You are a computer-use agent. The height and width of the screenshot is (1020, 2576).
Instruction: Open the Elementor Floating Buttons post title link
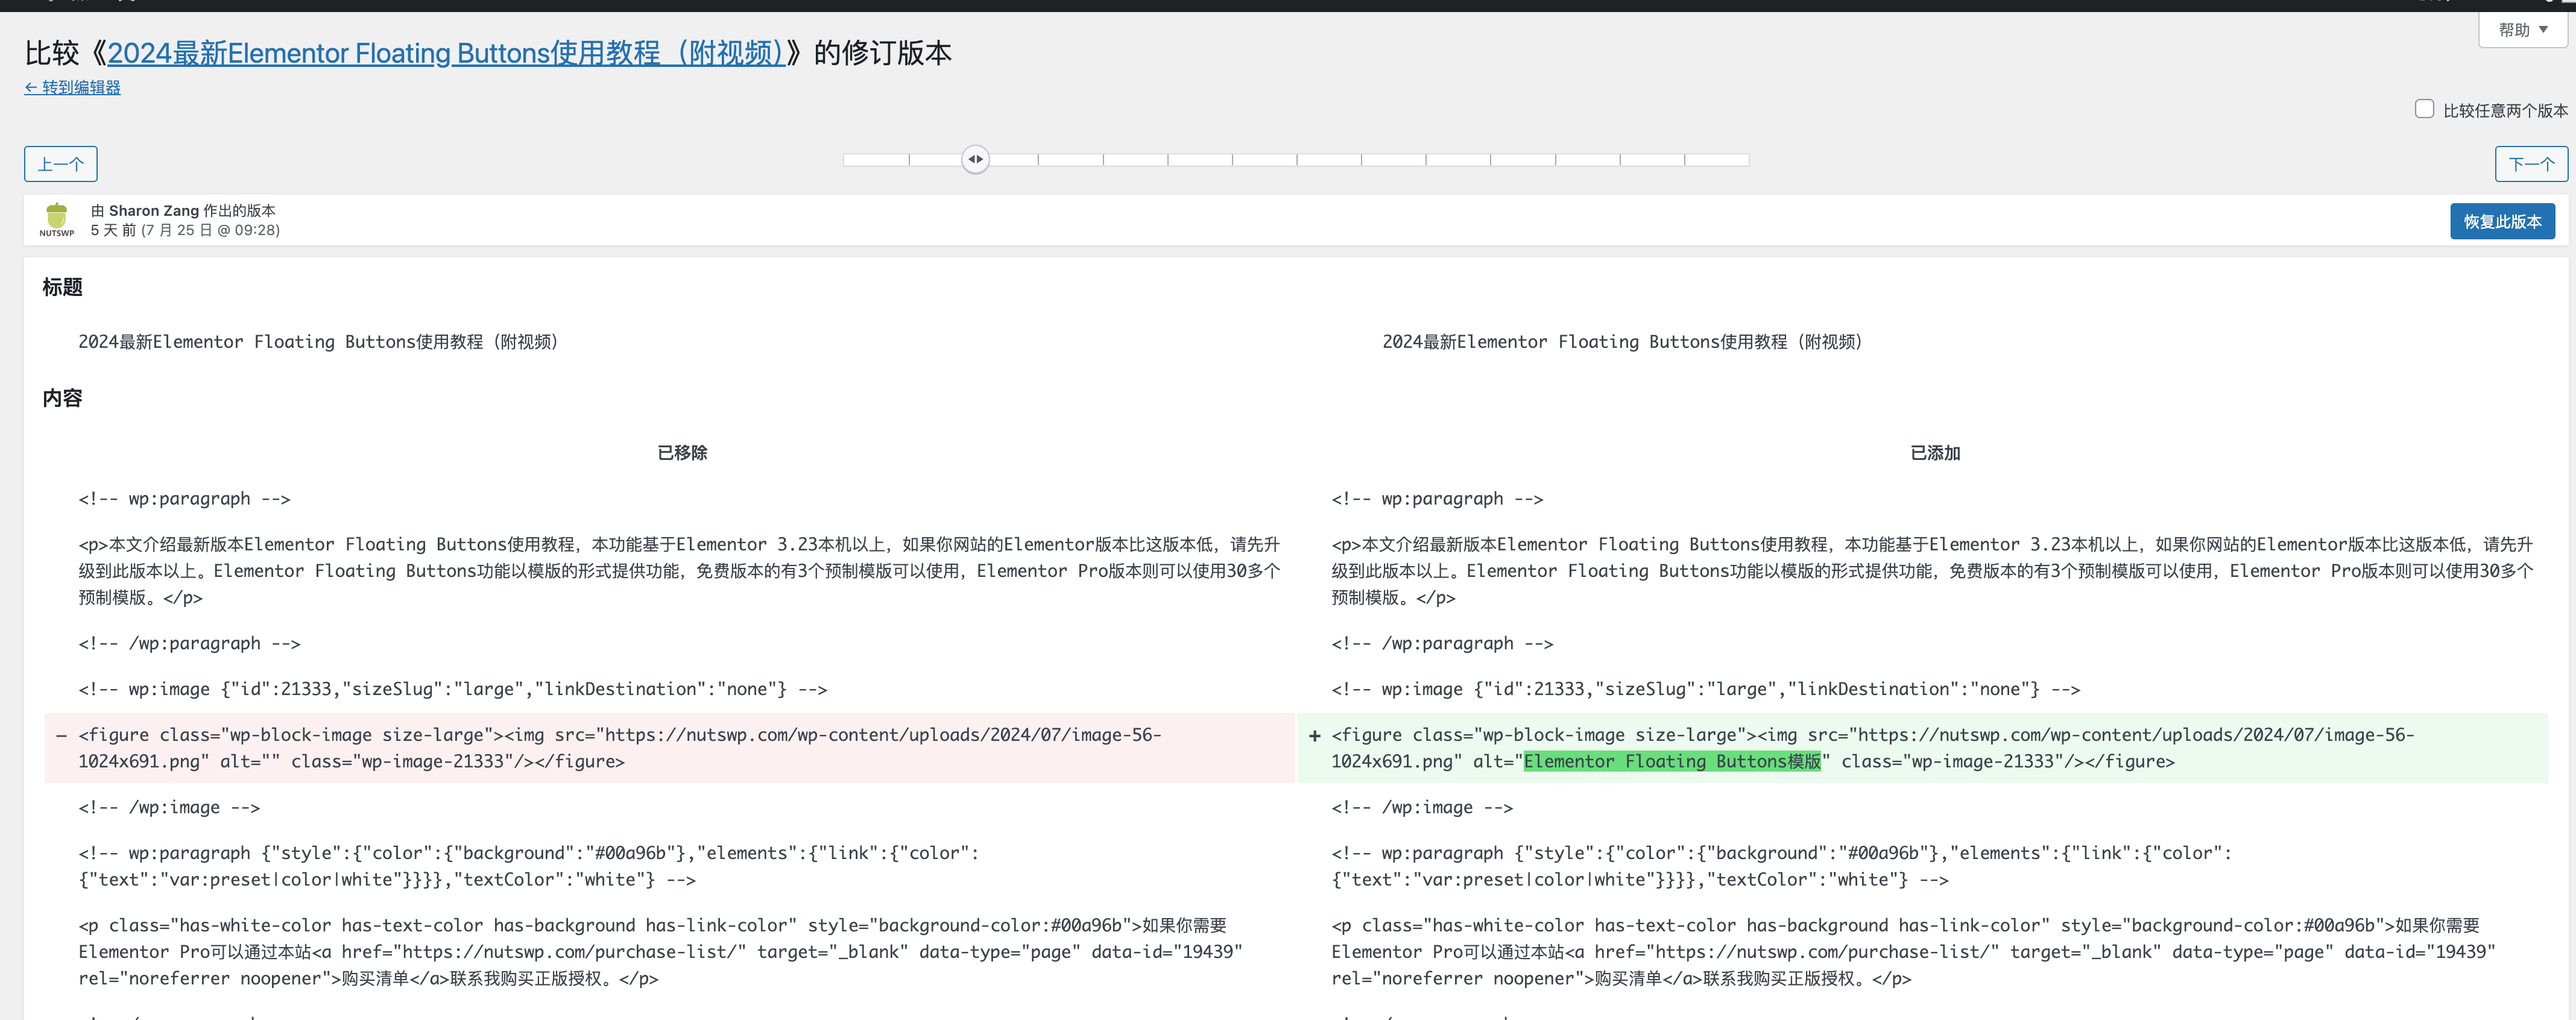pos(445,53)
